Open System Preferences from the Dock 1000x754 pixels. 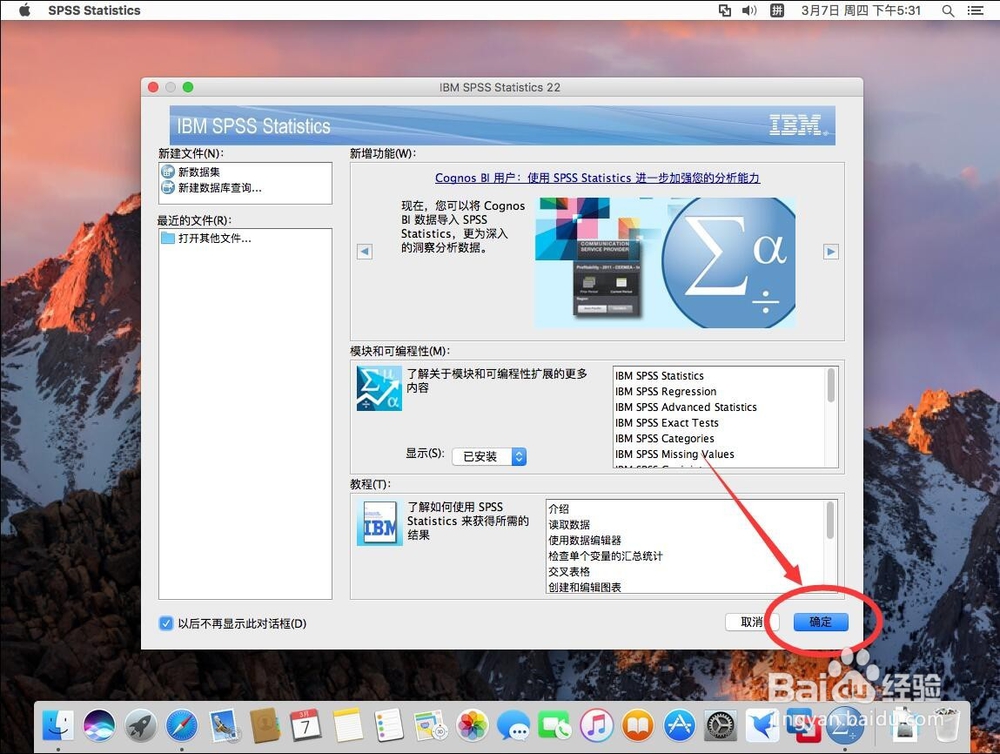721,725
